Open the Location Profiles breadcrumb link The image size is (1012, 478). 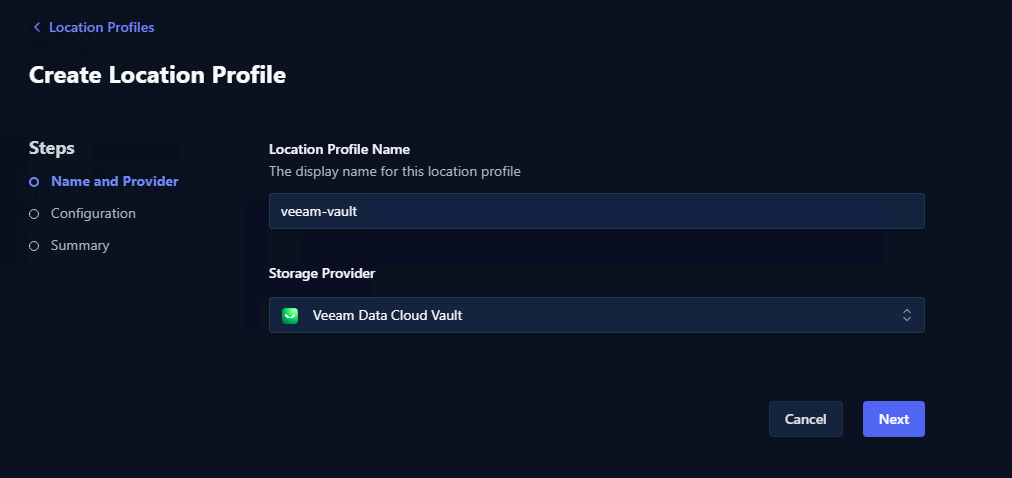click(101, 27)
